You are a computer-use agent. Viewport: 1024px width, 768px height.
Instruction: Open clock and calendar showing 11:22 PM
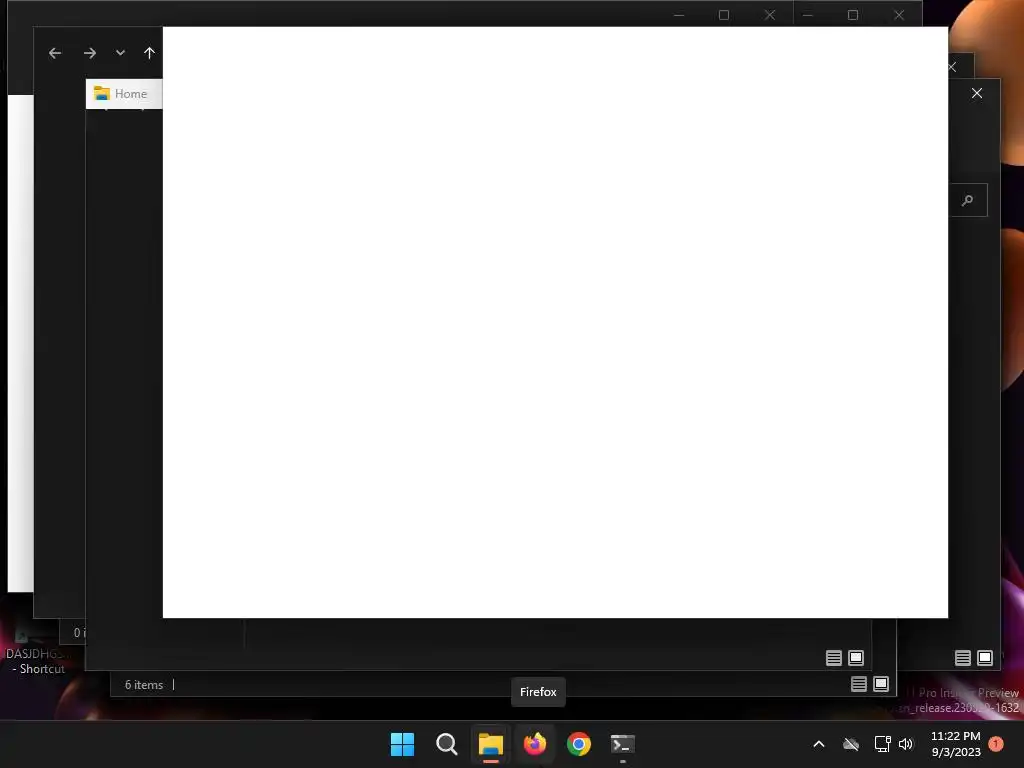pyautogui.click(x=955, y=744)
